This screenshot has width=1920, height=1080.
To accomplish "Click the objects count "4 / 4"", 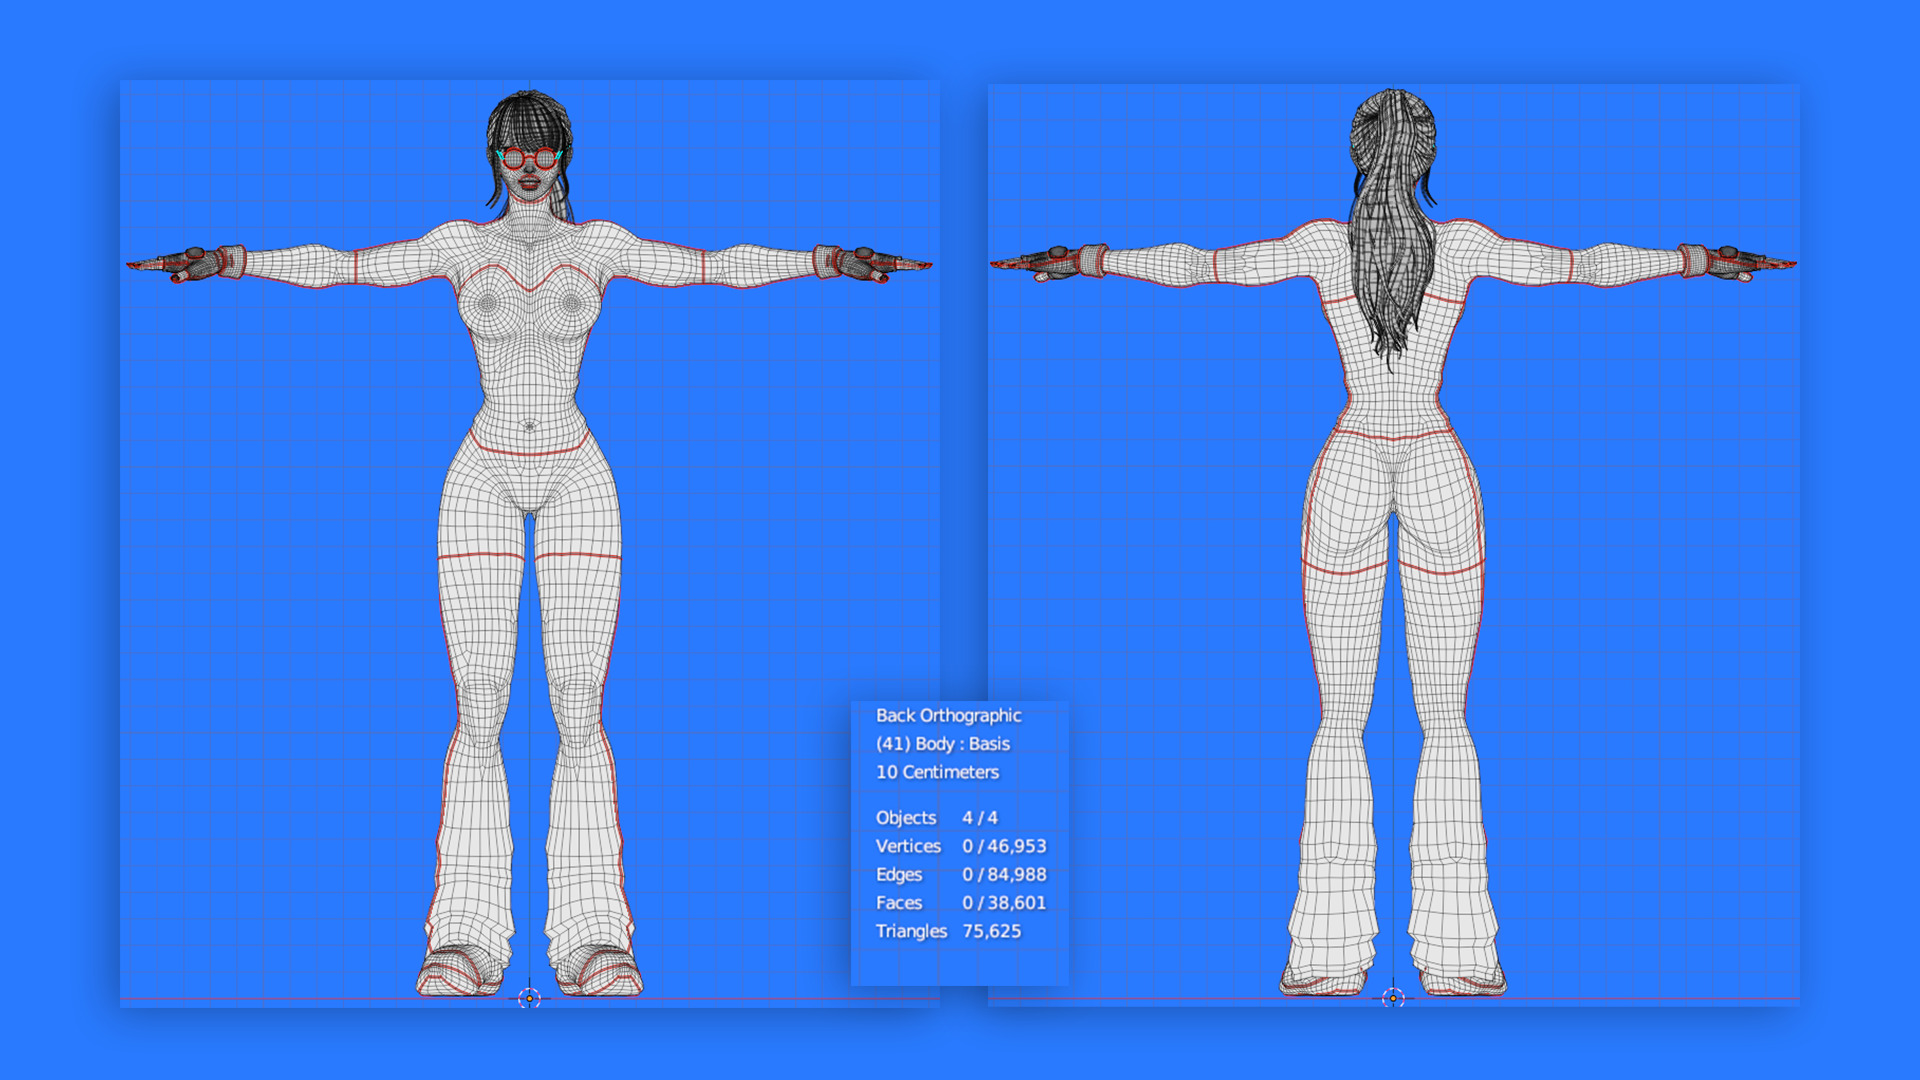I will click(x=979, y=818).
